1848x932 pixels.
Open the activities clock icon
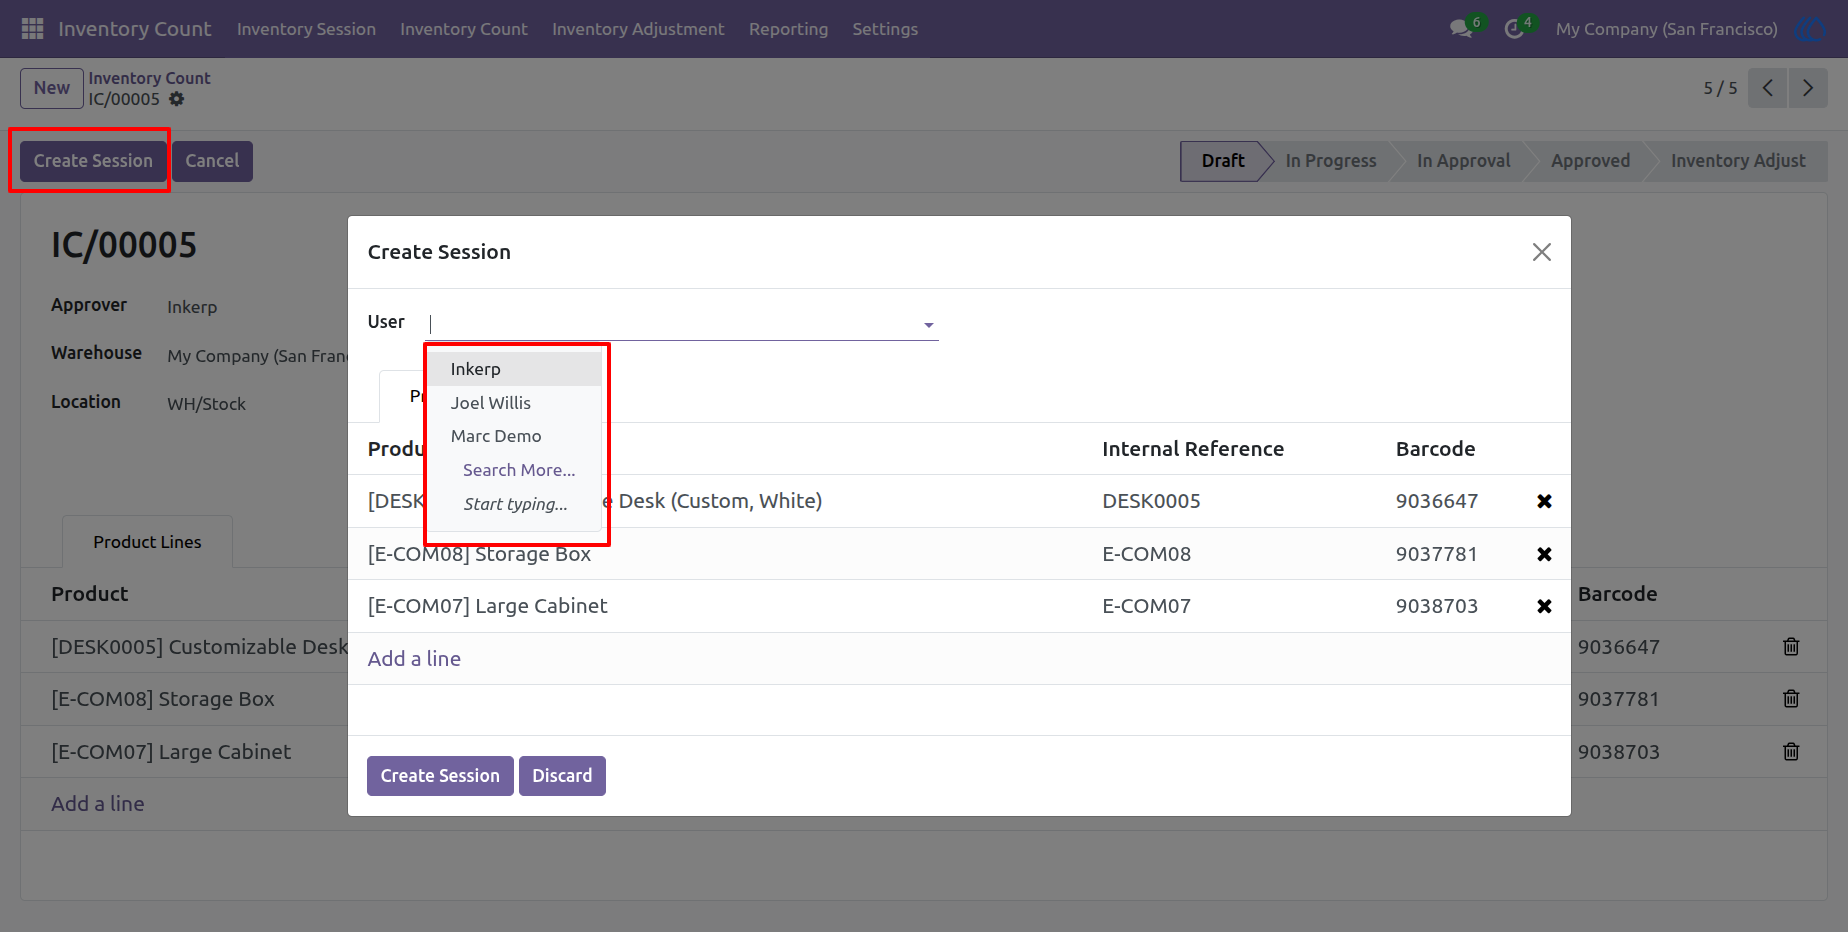point(1514,29)
